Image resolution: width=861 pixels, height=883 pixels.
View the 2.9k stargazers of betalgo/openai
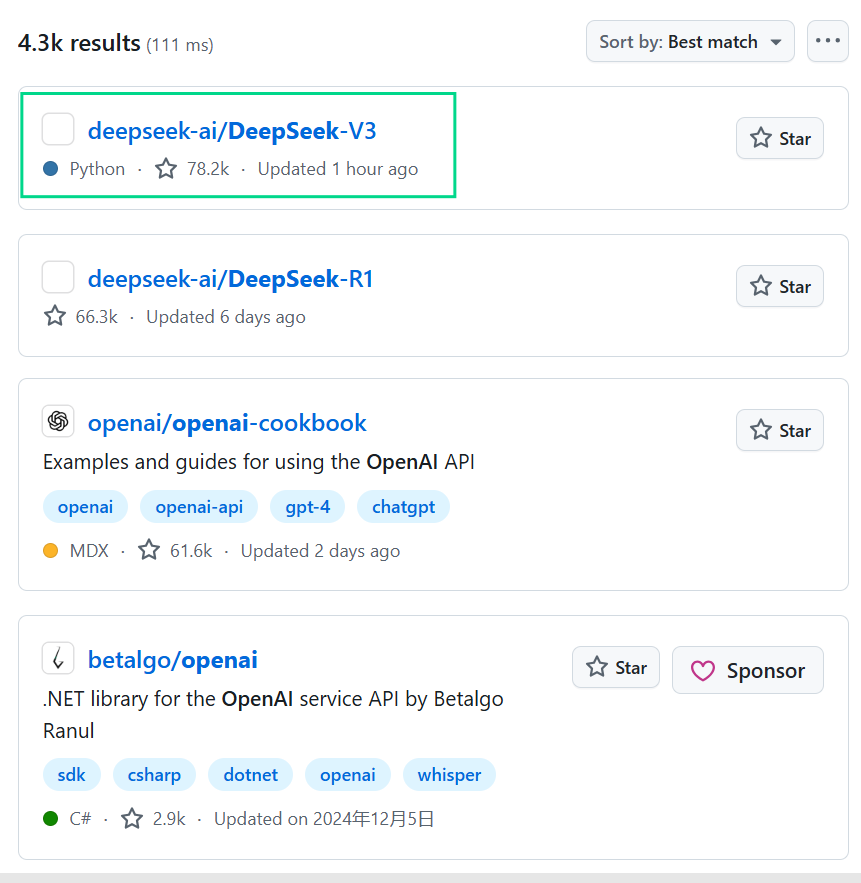pos(153,819)
